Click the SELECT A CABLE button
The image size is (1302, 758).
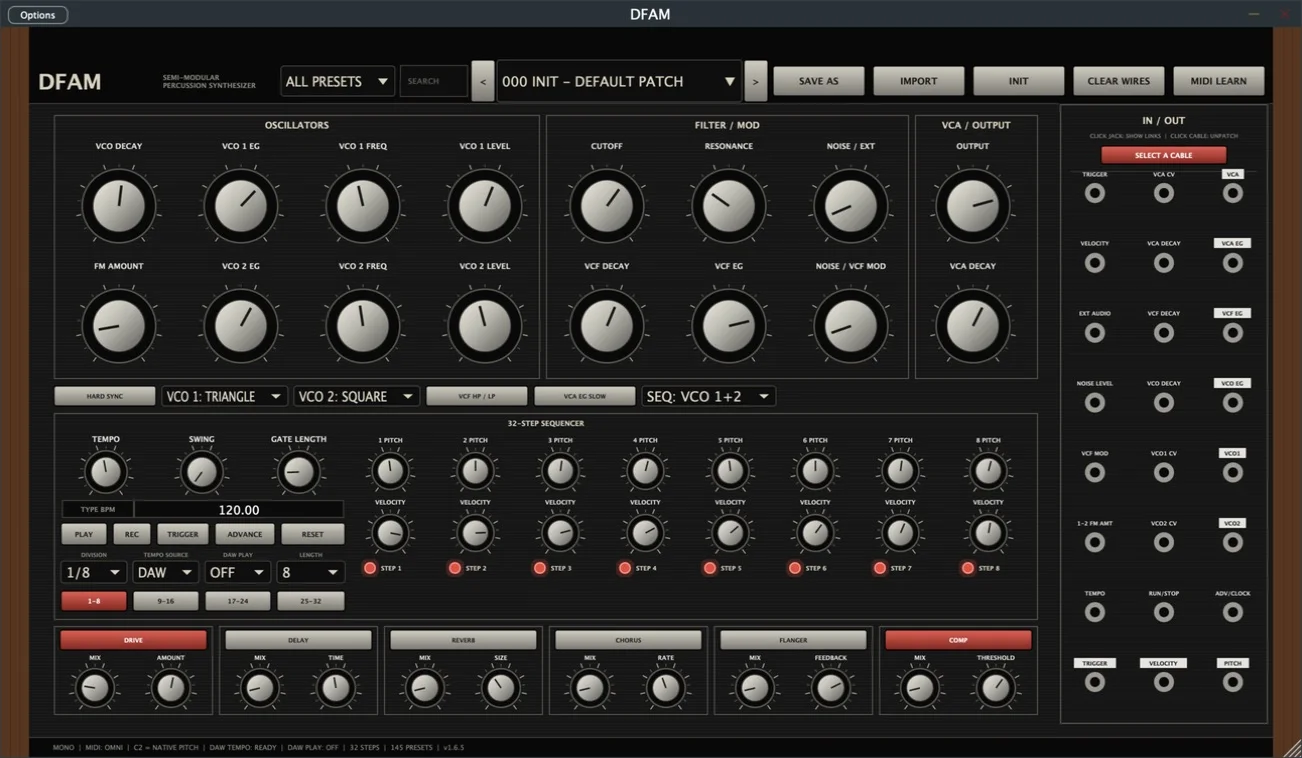pos(1164,155)
